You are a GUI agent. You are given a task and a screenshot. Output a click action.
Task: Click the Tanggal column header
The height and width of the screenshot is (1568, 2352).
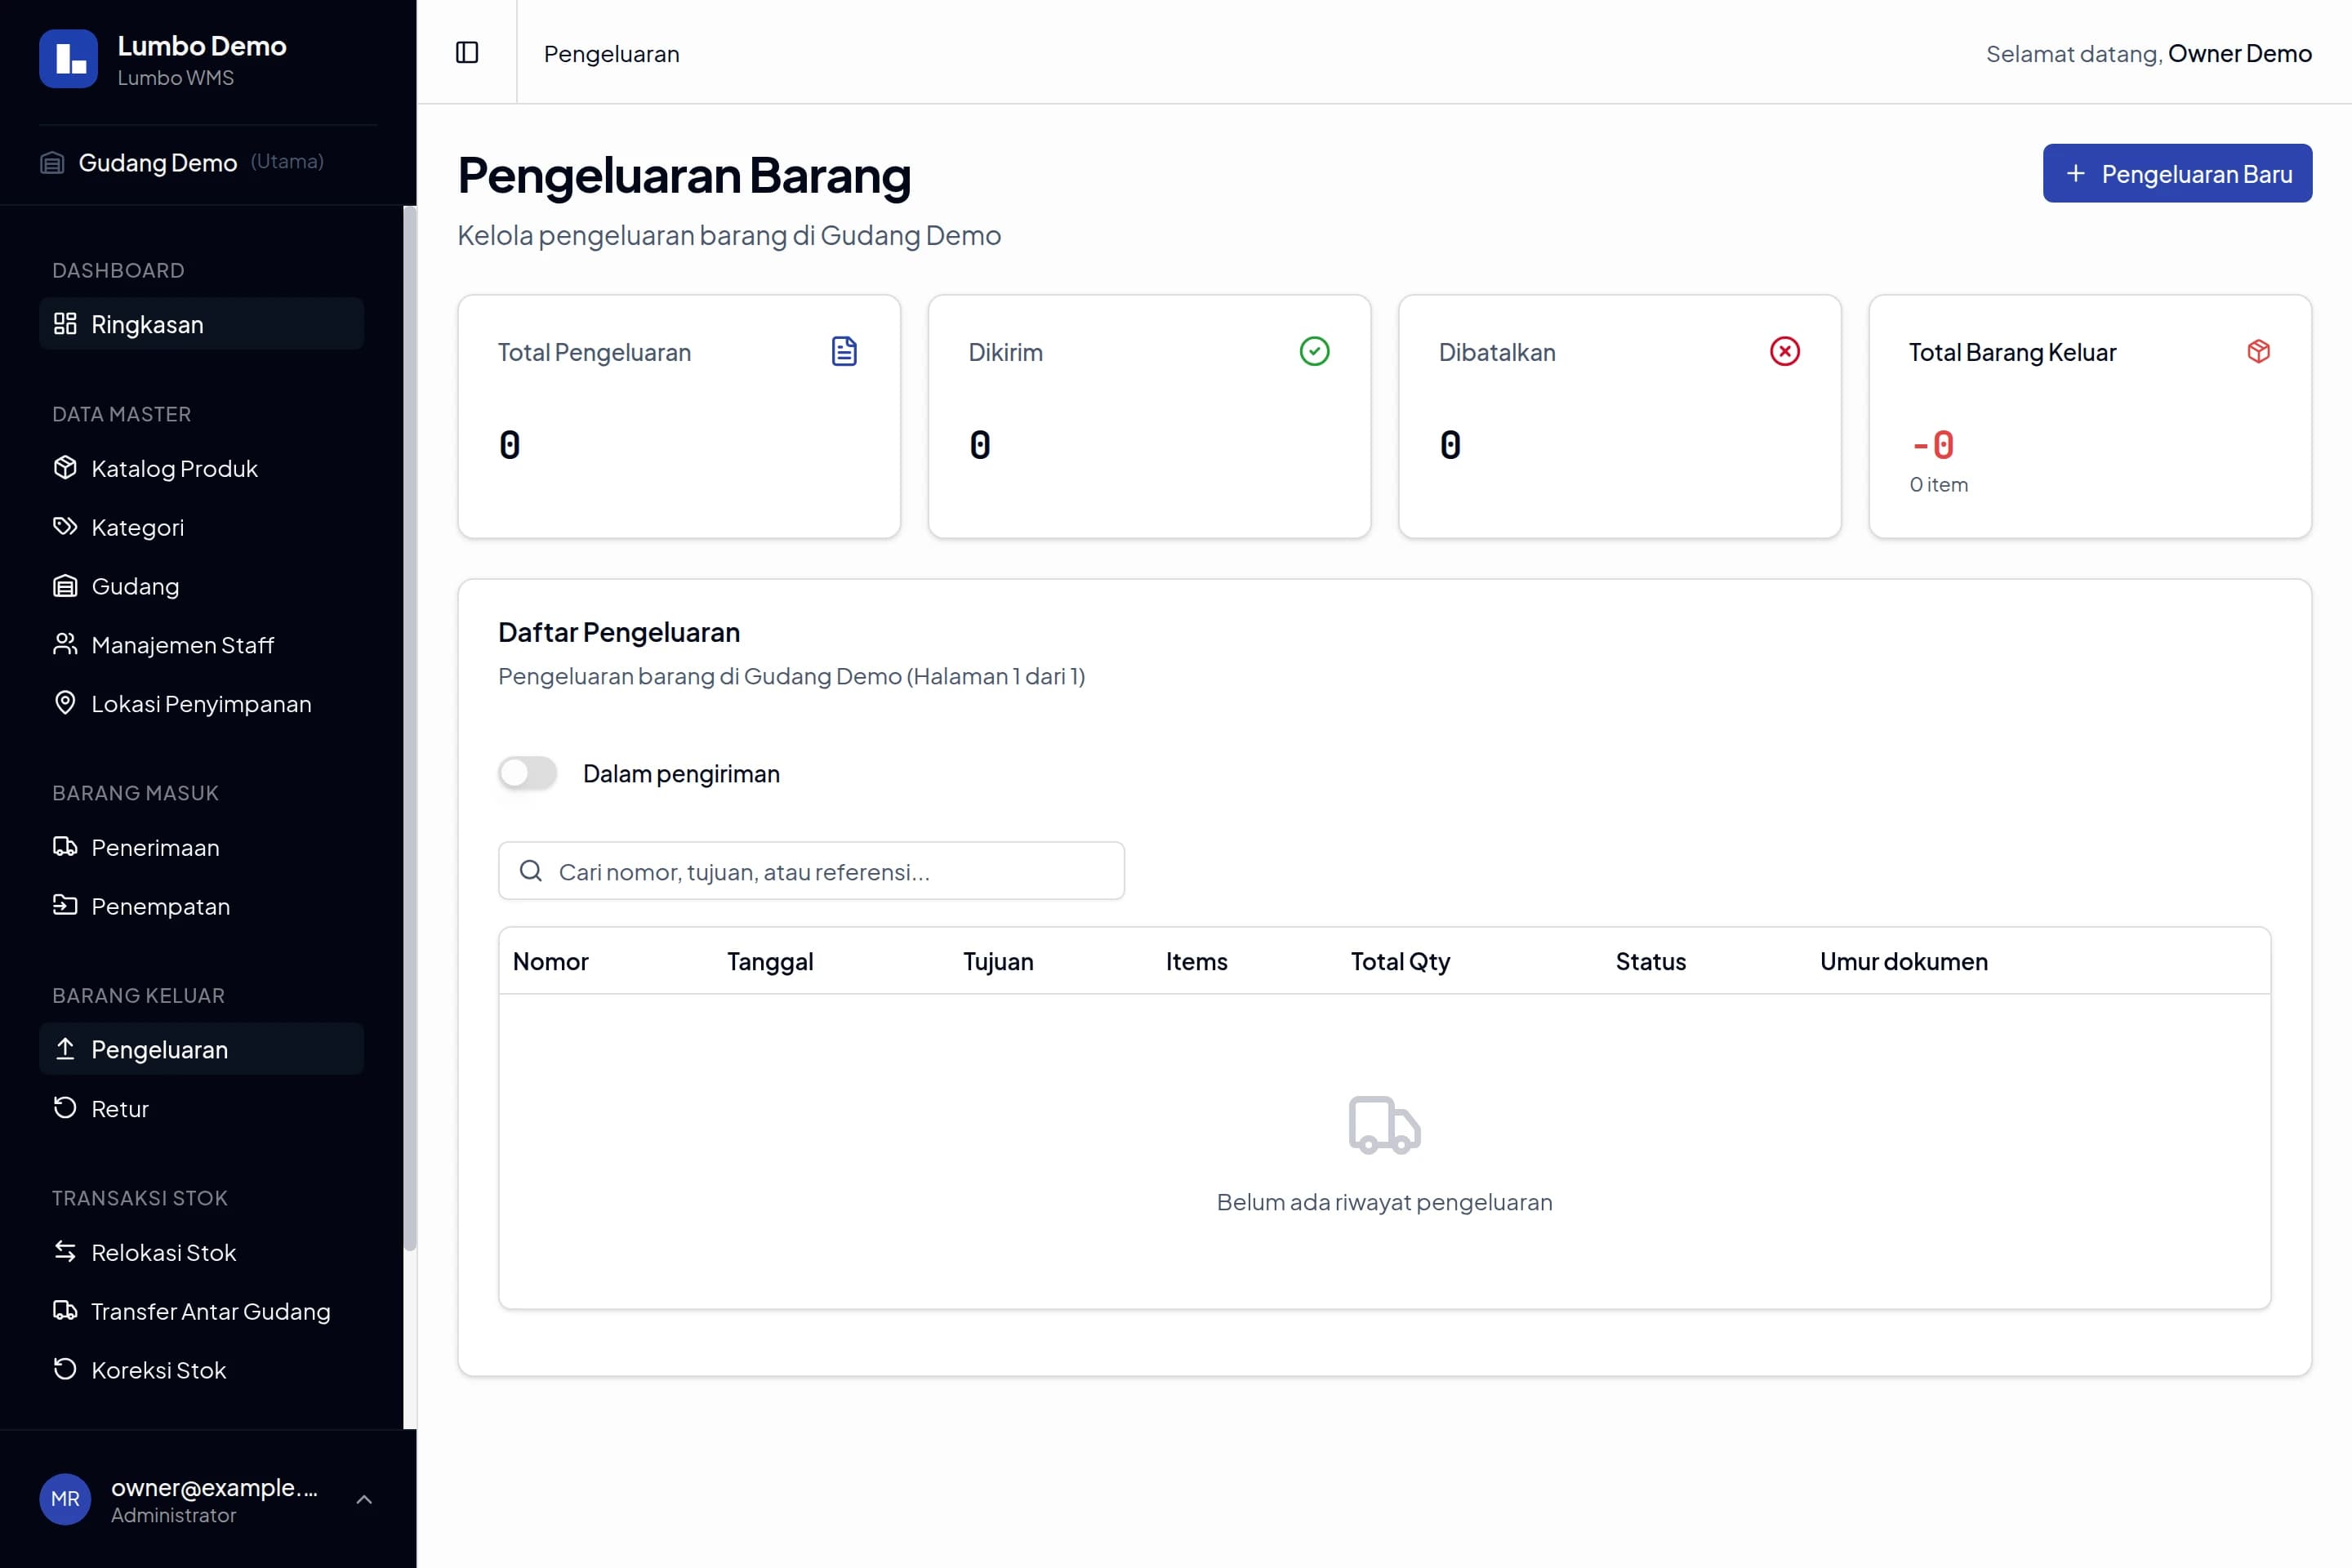coord(770,961)
